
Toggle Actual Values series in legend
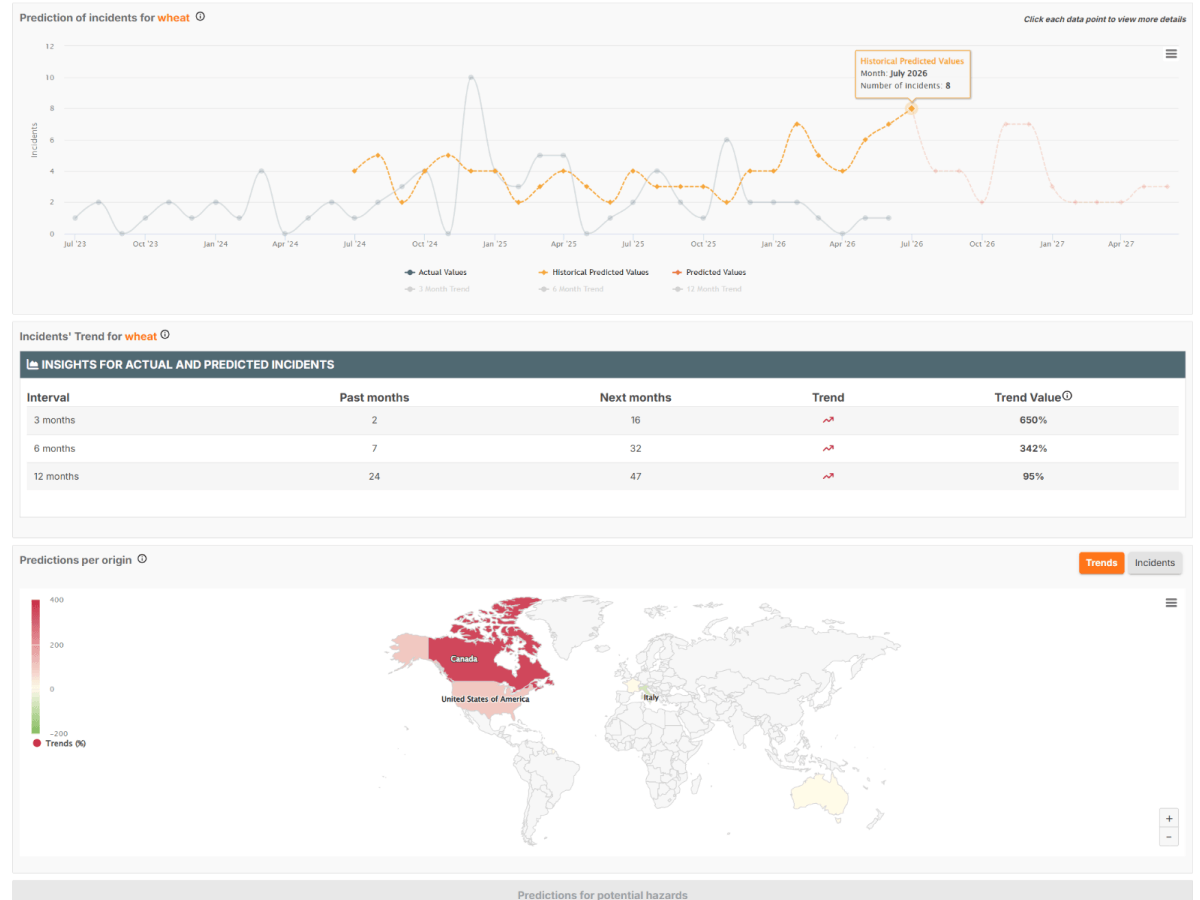[x=436, y=272]
